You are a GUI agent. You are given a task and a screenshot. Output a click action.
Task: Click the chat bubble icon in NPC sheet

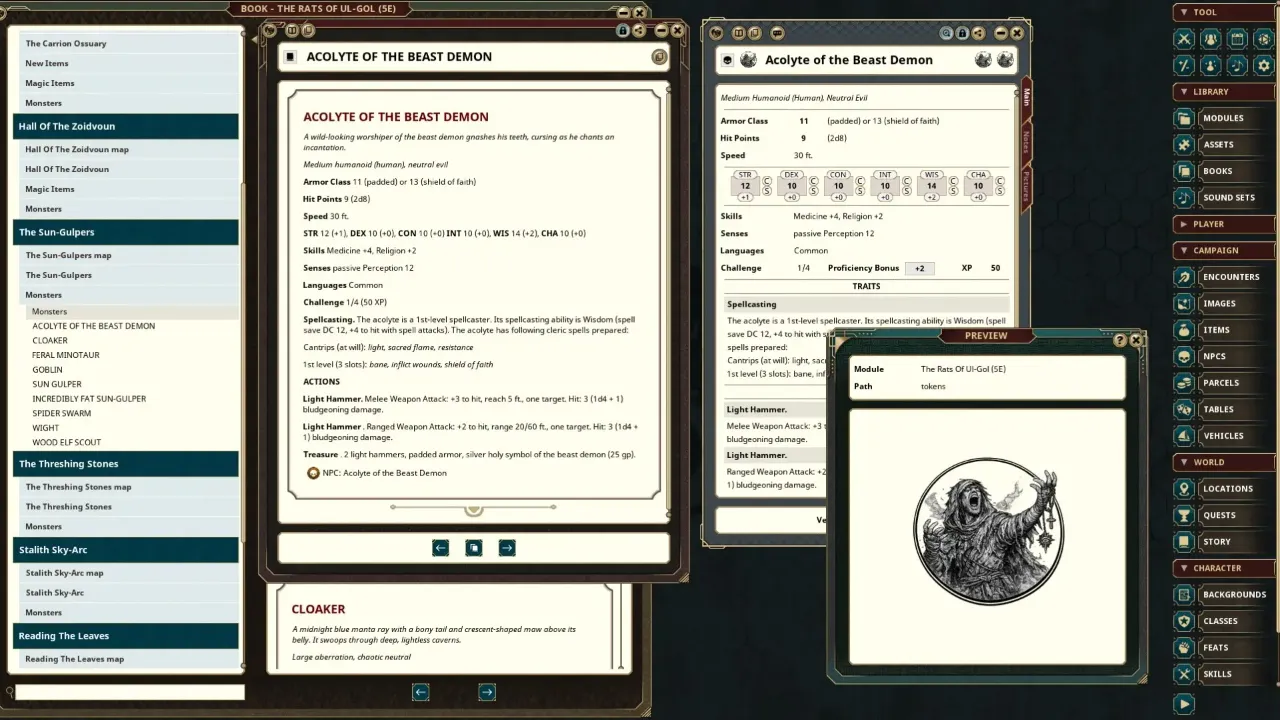click(778, 33)
